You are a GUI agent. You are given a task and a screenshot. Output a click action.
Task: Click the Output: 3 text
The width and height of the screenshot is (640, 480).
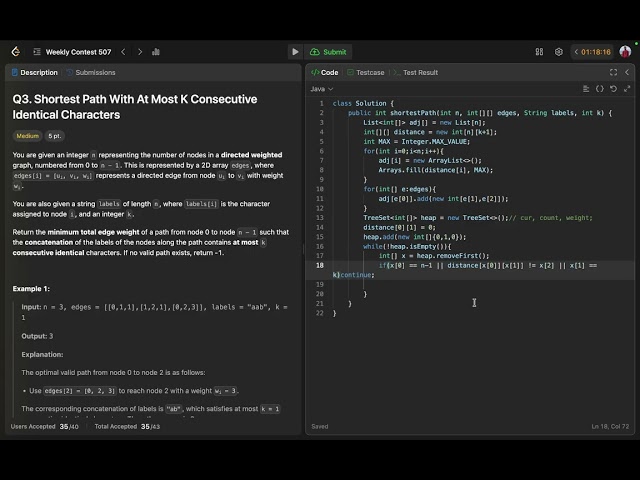click(x=37, y=336)
